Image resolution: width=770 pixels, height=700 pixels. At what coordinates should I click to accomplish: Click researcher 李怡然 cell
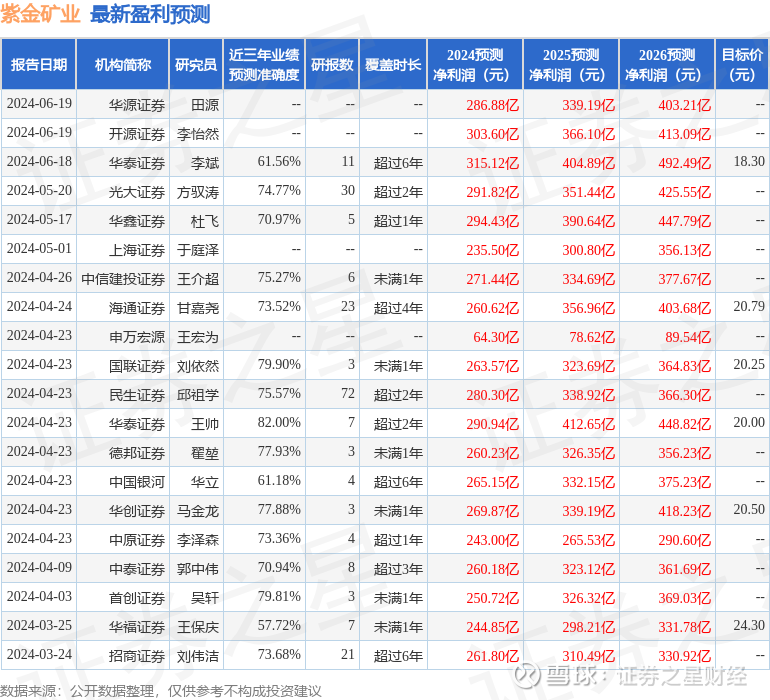(198, 134)
